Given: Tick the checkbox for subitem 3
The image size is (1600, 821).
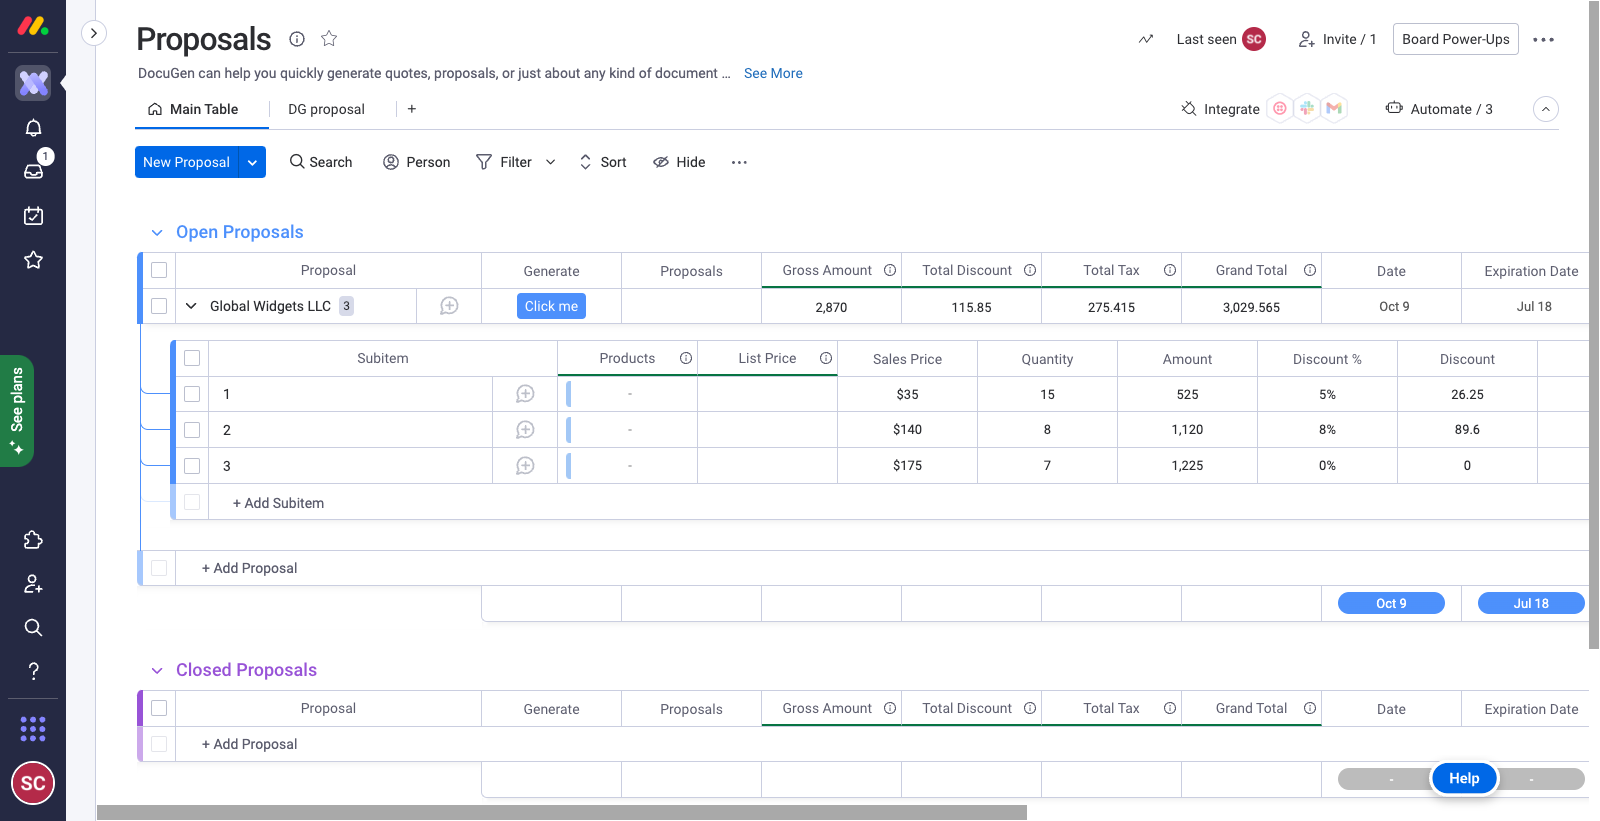Looking at the screenshot, I should 192,466.
